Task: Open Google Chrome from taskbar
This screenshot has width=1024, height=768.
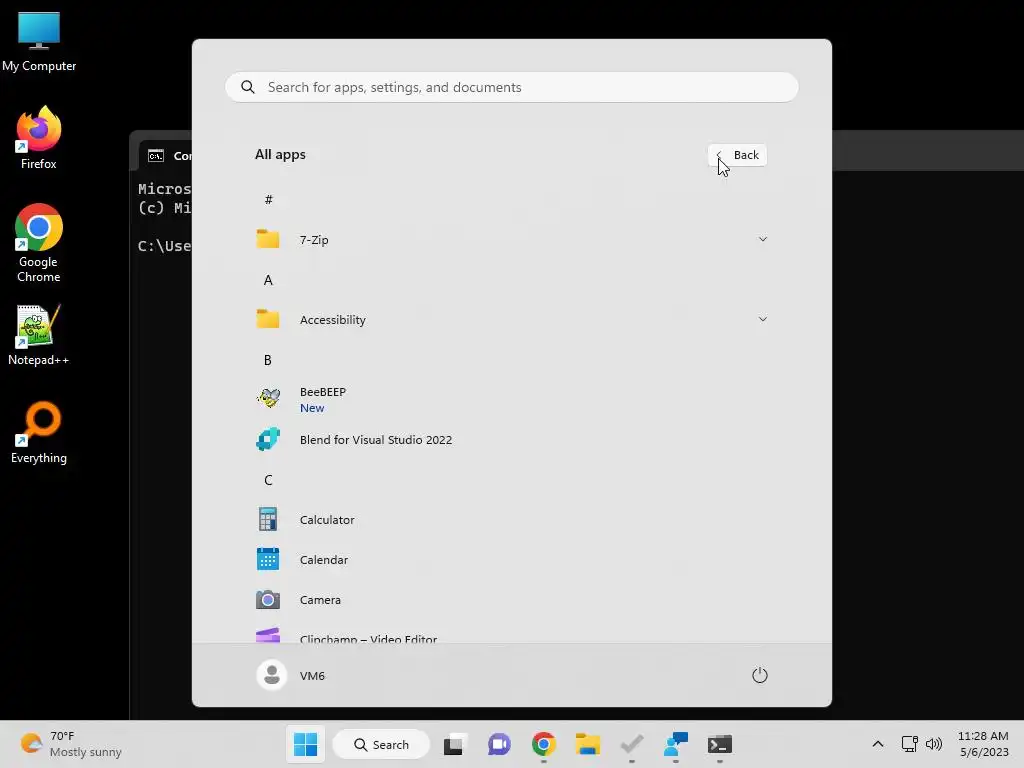Action: coord(543,744)
